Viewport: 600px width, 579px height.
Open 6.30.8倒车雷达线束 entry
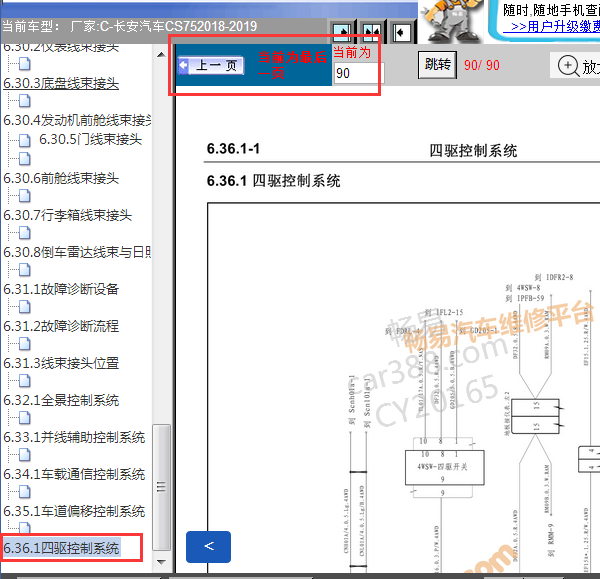click(77, 252)
